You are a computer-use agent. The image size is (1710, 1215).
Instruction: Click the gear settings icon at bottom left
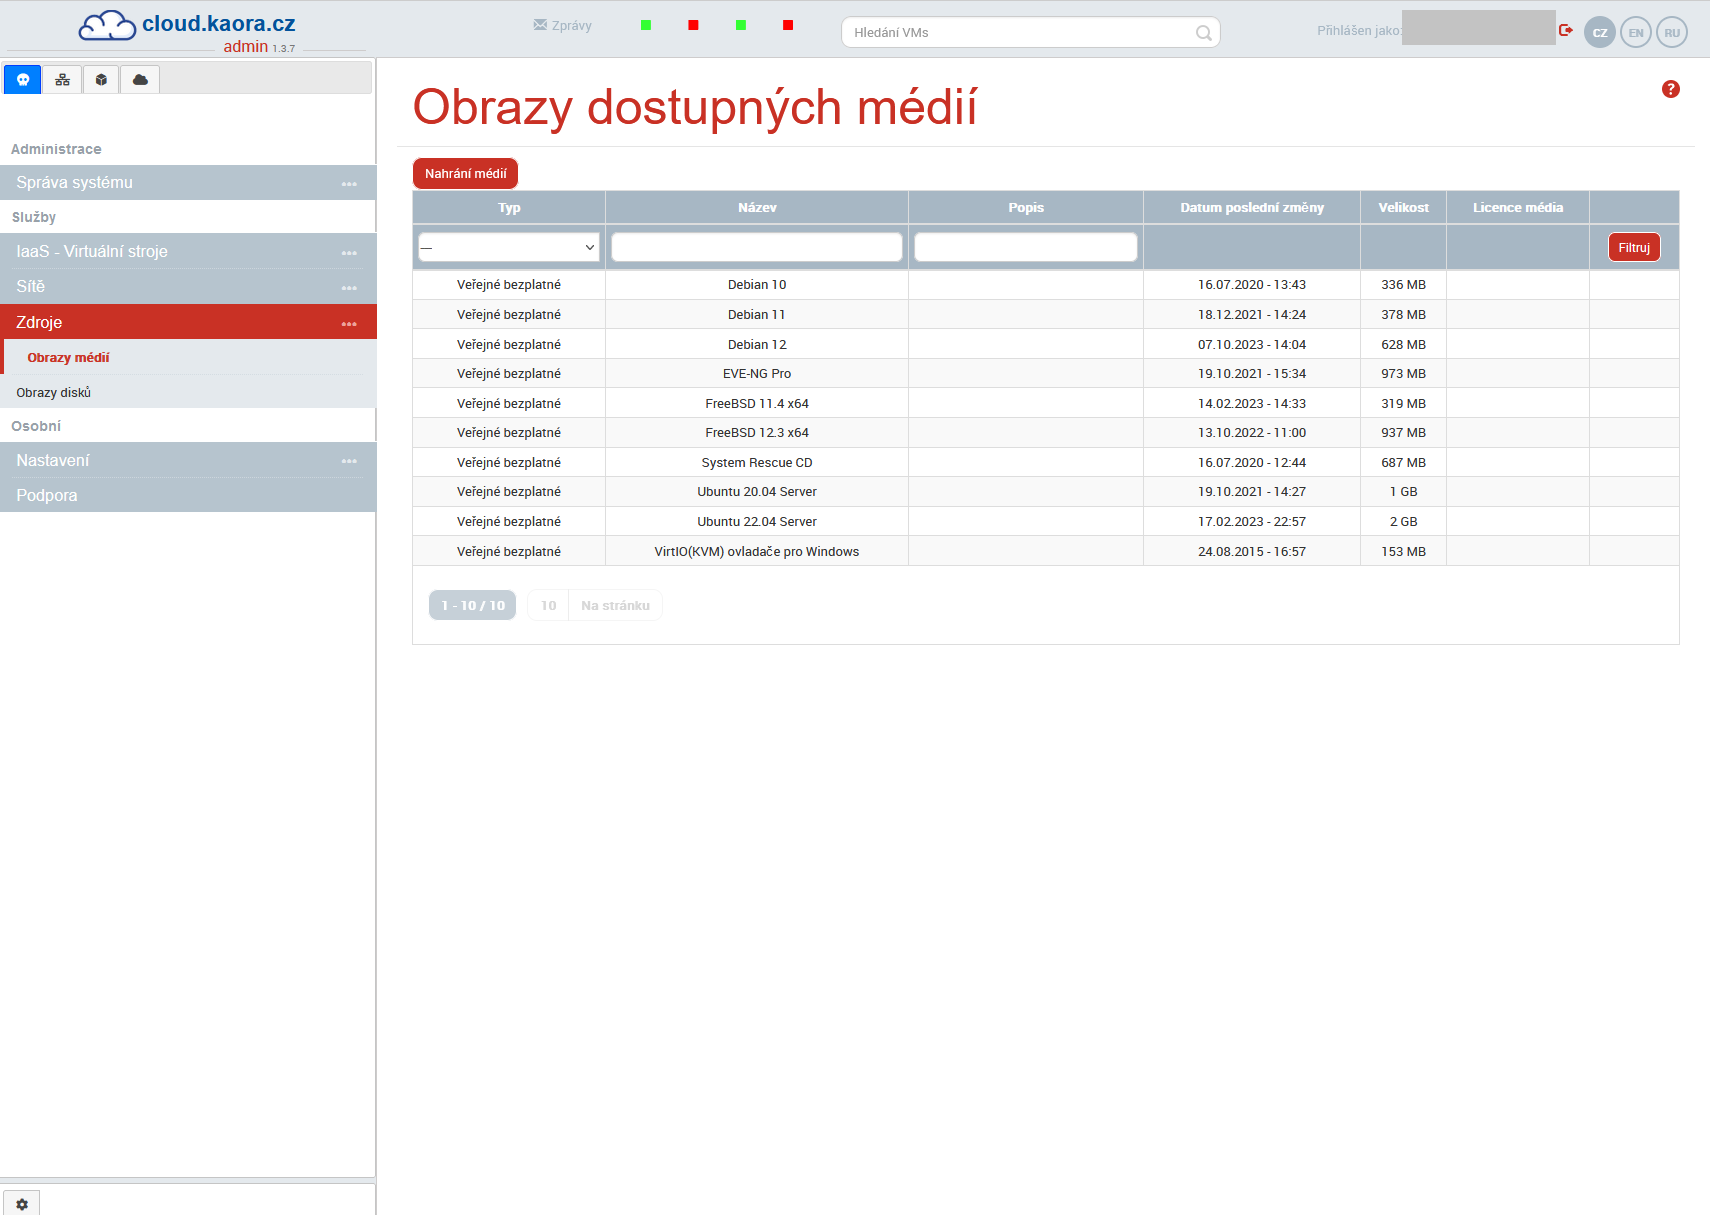point(22,1204)
